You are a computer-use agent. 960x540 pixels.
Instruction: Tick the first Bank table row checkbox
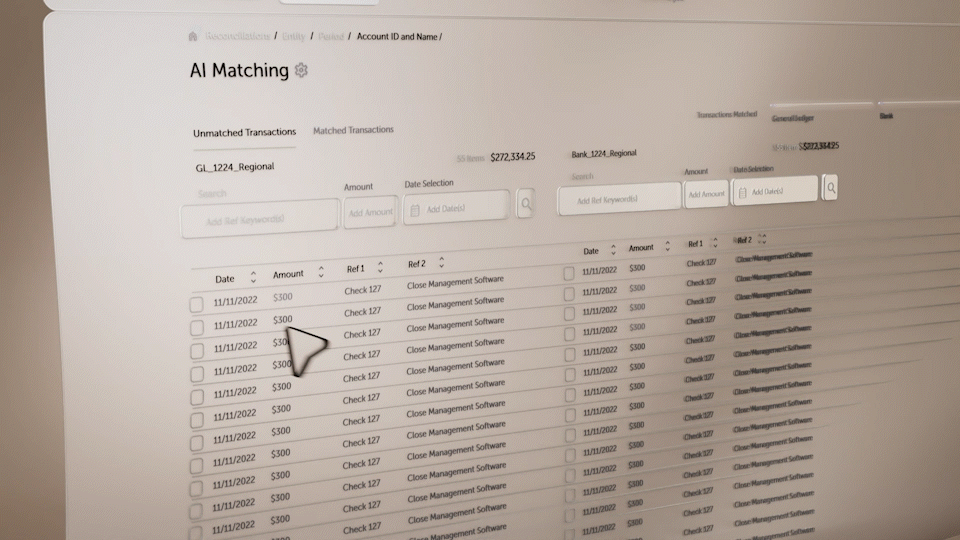(x=569, y=273)
